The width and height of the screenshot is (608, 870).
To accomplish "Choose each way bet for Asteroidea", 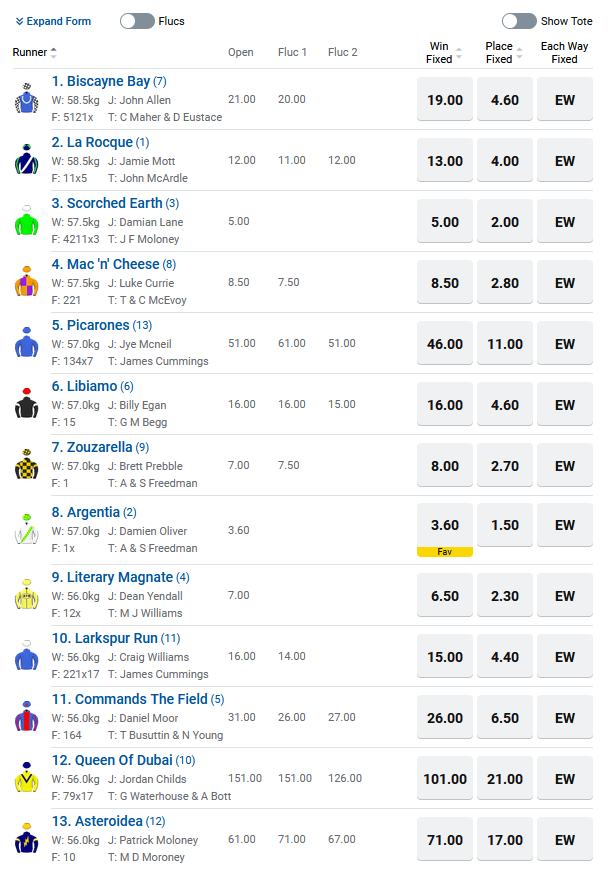I will [x=565, y=840].
